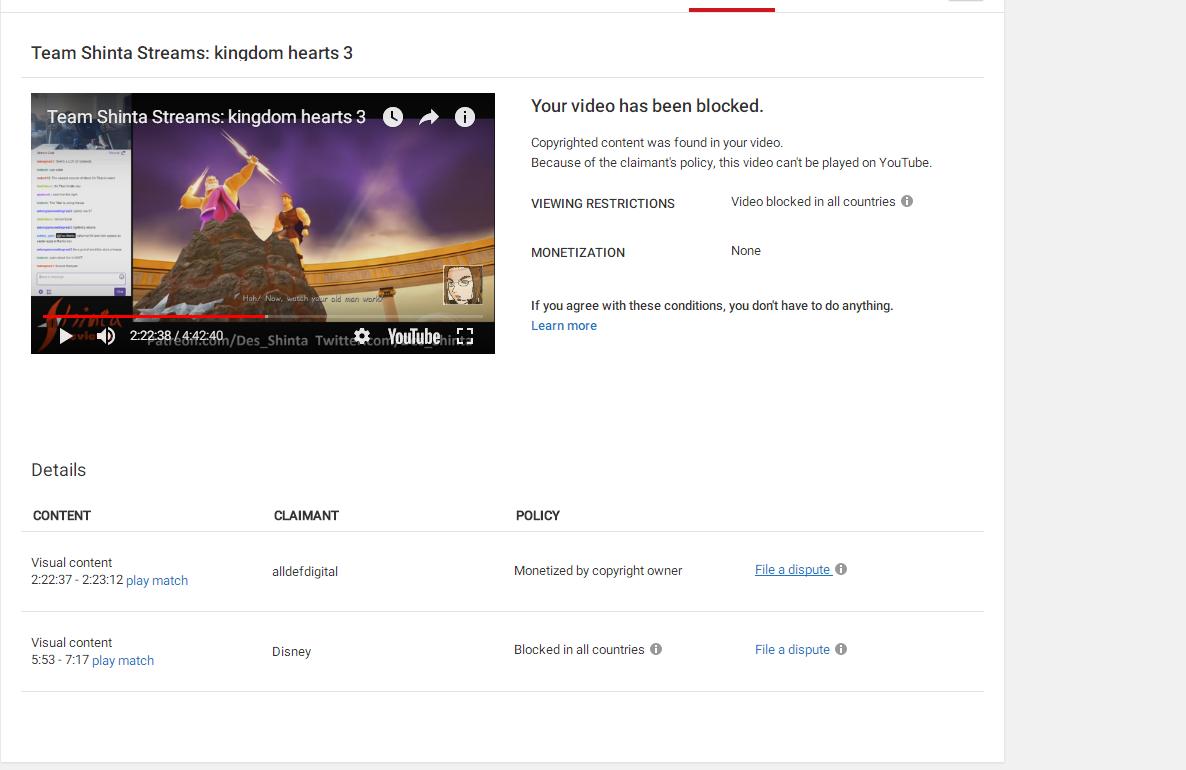Screen dimensions: 1186x770
Task: File a dispute against alldefdigital claim
Action: (x=793, y=570)
